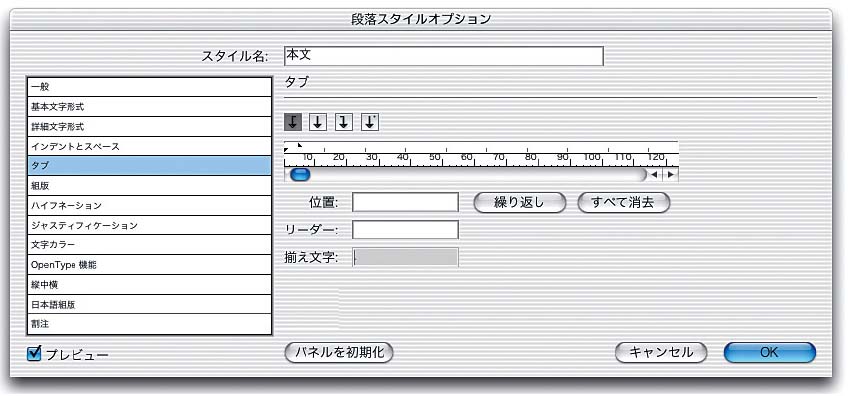Click the ruler scroll left arrow

pos(654,174)
